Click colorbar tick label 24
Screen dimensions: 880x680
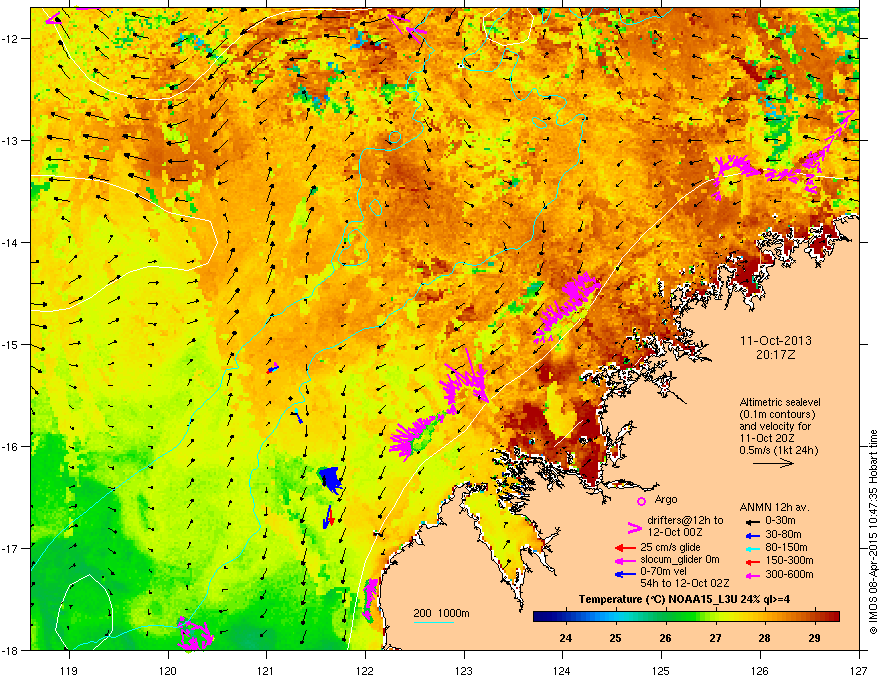(566, 638)
